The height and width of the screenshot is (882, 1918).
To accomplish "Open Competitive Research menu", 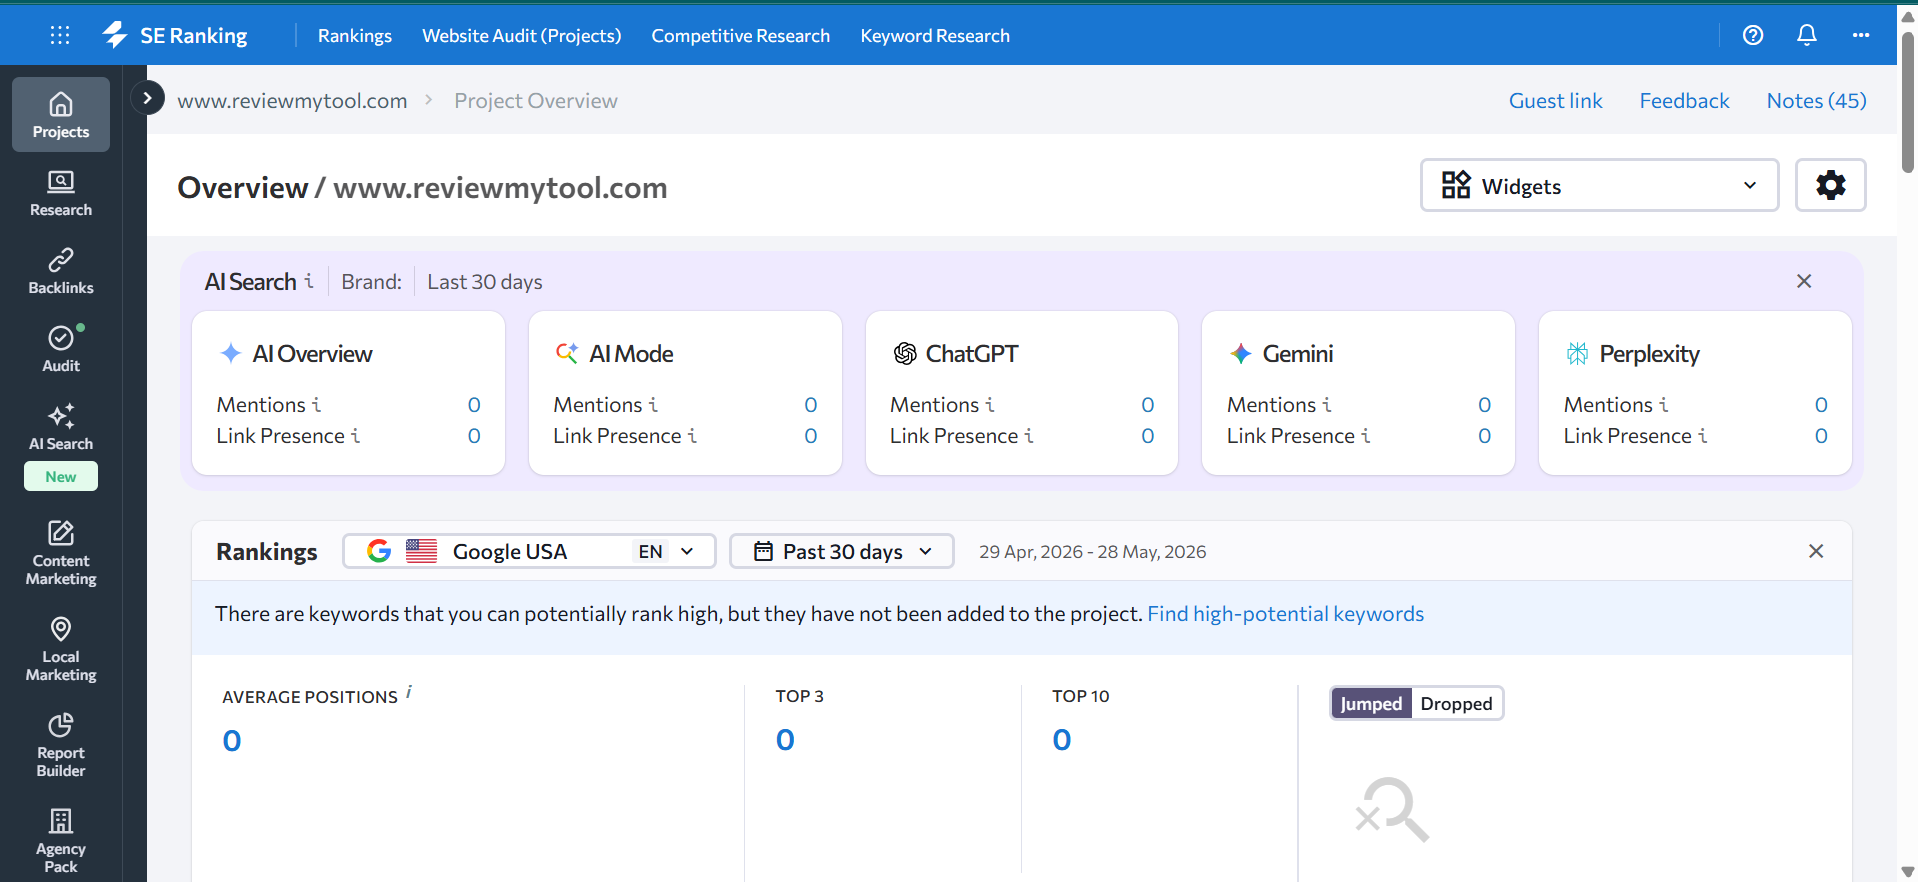I will [x=741, y=35].
